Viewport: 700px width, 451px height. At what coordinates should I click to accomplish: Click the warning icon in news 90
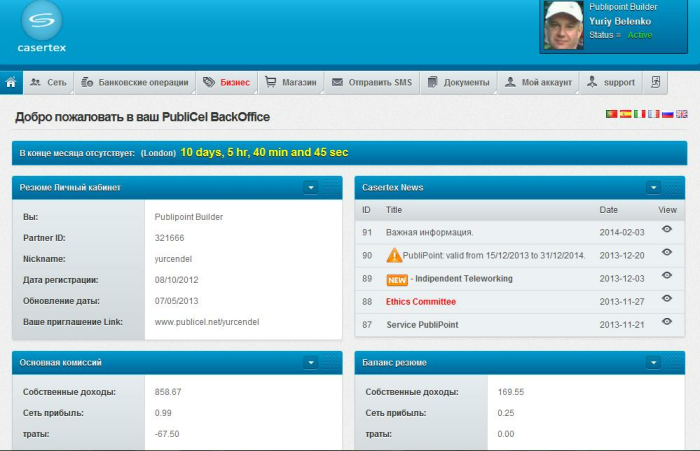(394, 255)
